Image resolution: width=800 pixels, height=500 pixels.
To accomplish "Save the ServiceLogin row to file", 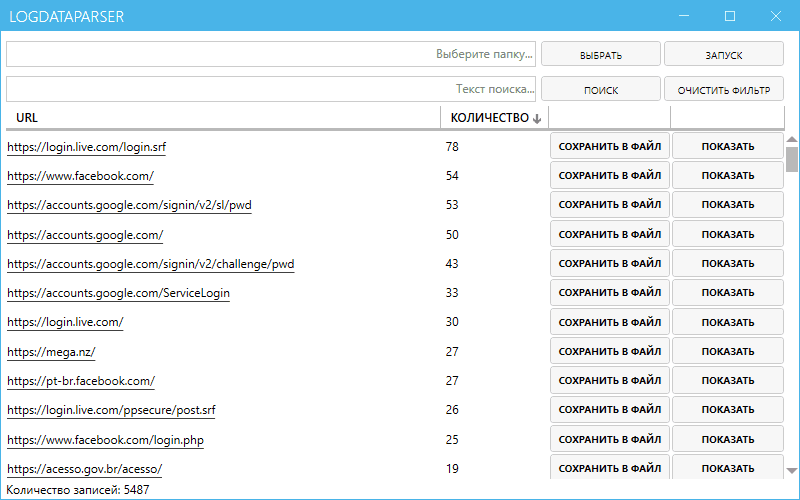I will pyautogui.click(x=610, y=292).
